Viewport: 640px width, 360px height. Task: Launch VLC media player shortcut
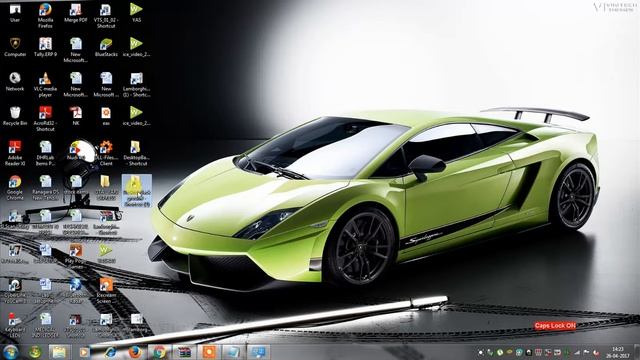[45, 85]
